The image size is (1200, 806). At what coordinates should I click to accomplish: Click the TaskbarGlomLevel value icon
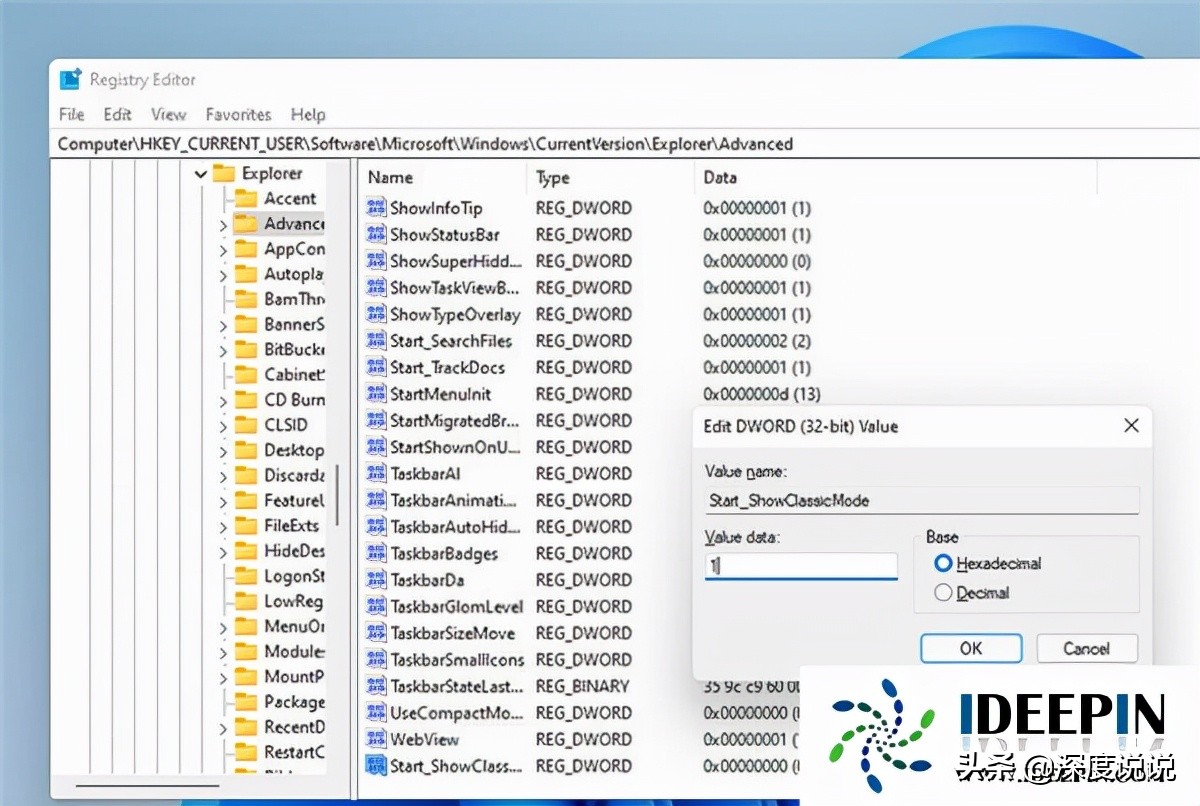[376, 606]
